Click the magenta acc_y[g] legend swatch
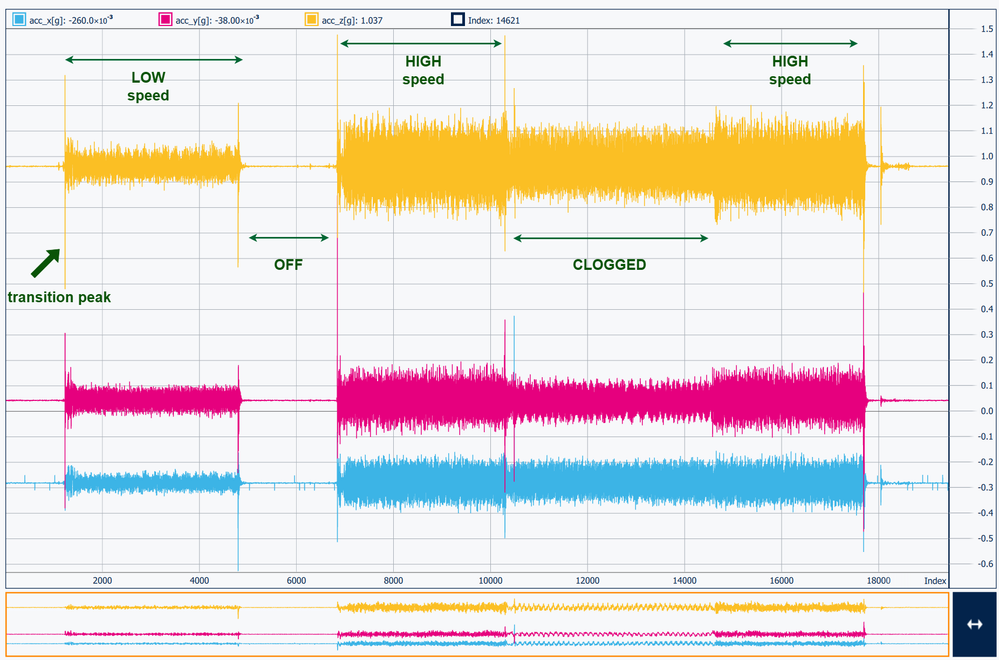This screenshot has width=999, height=660. pos(166,17)
